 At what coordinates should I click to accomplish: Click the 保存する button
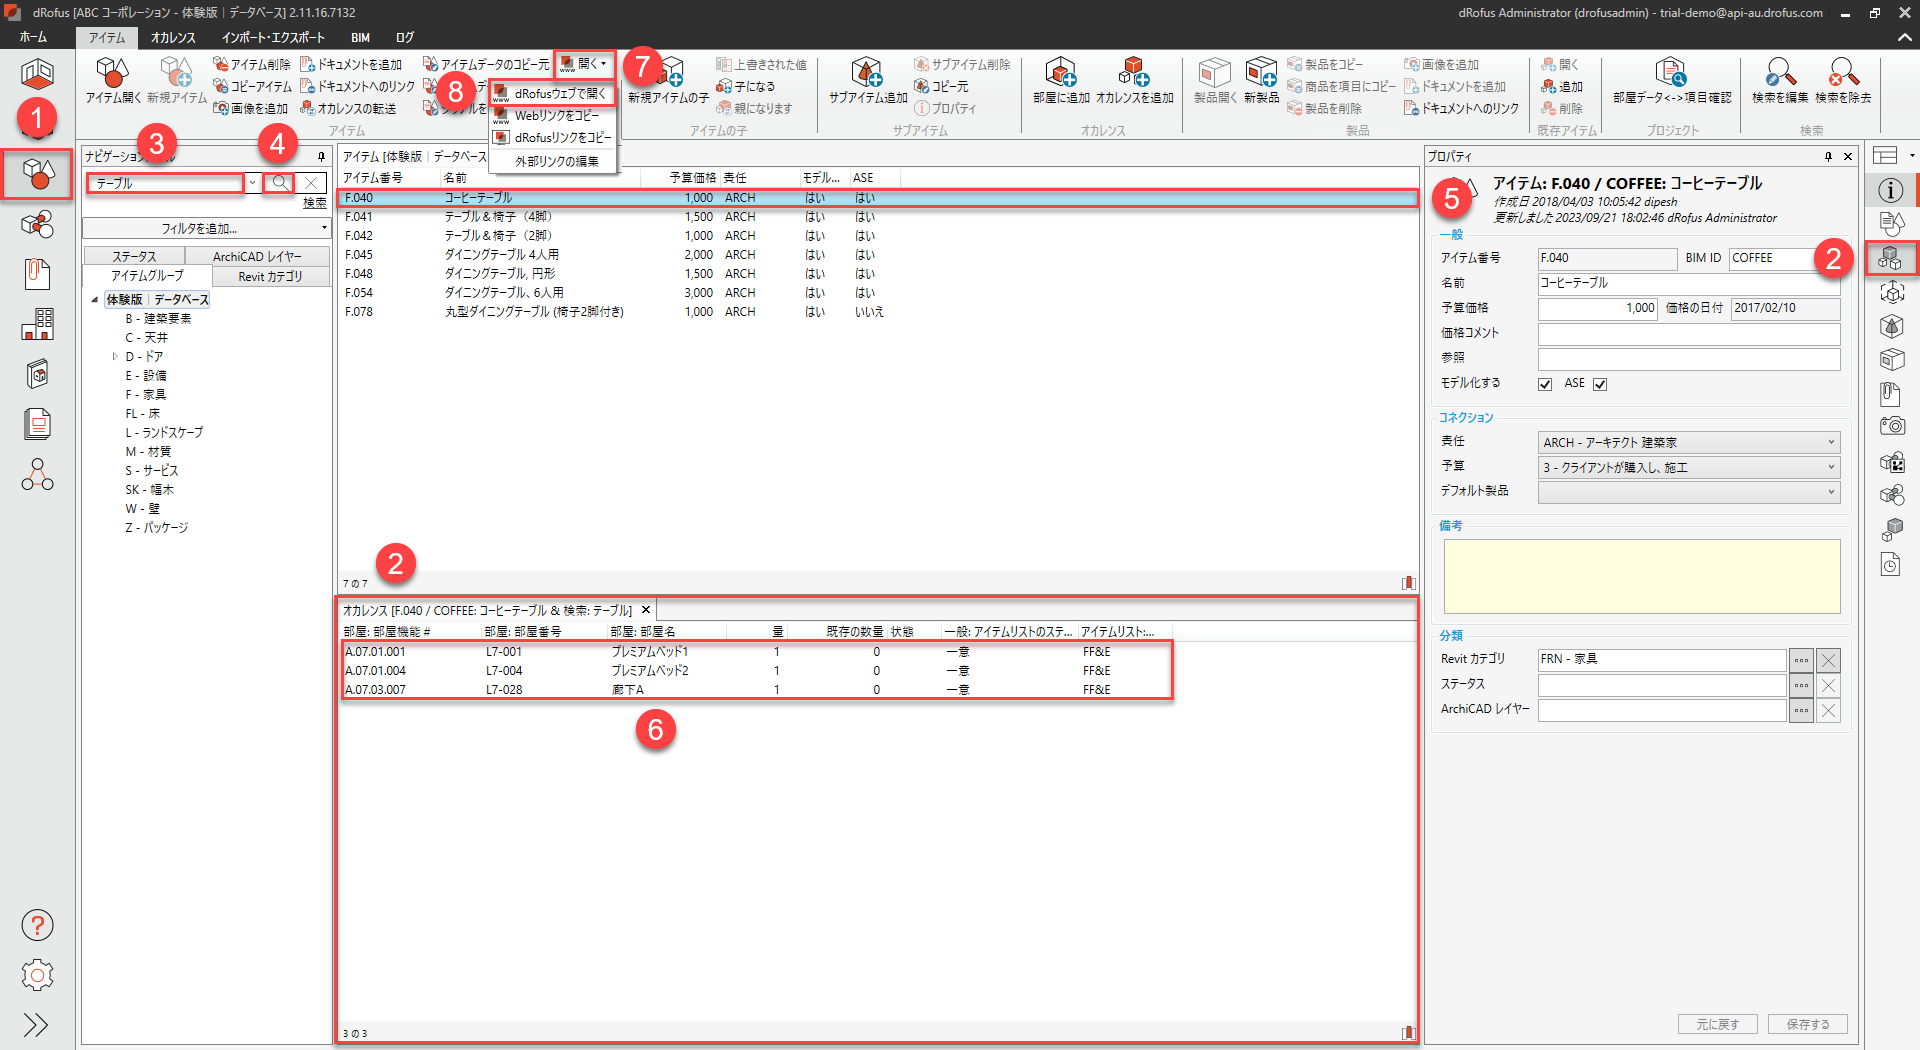tap(1808, 1024)
